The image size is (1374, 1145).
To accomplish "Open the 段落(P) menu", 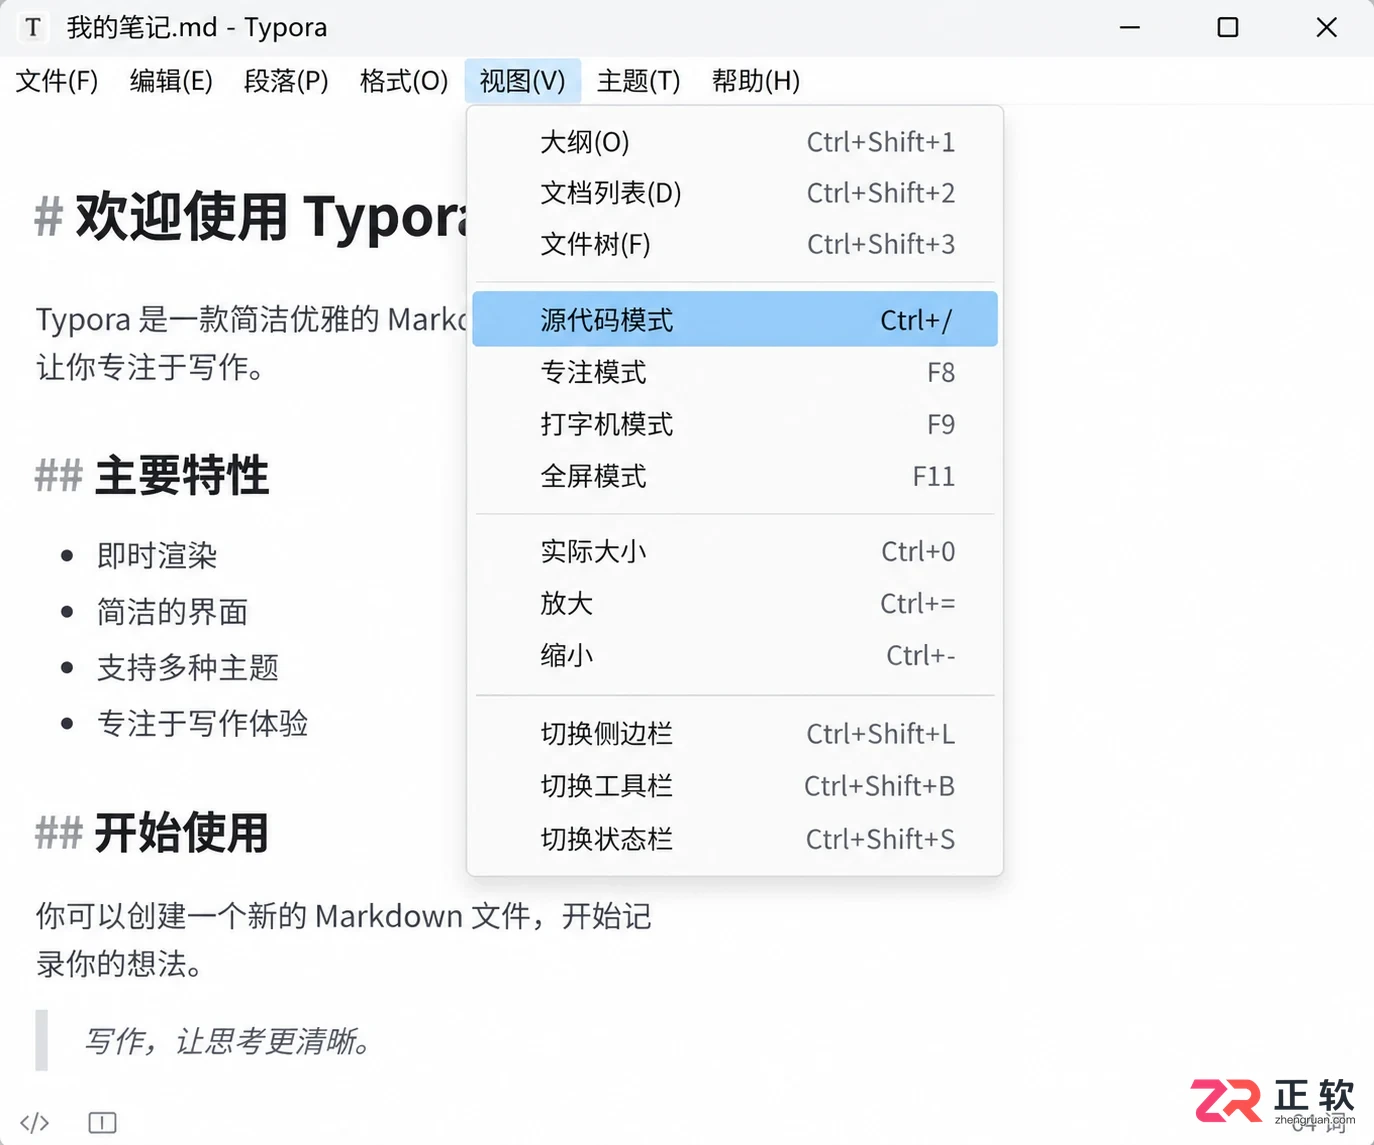I will coord(286,81).
